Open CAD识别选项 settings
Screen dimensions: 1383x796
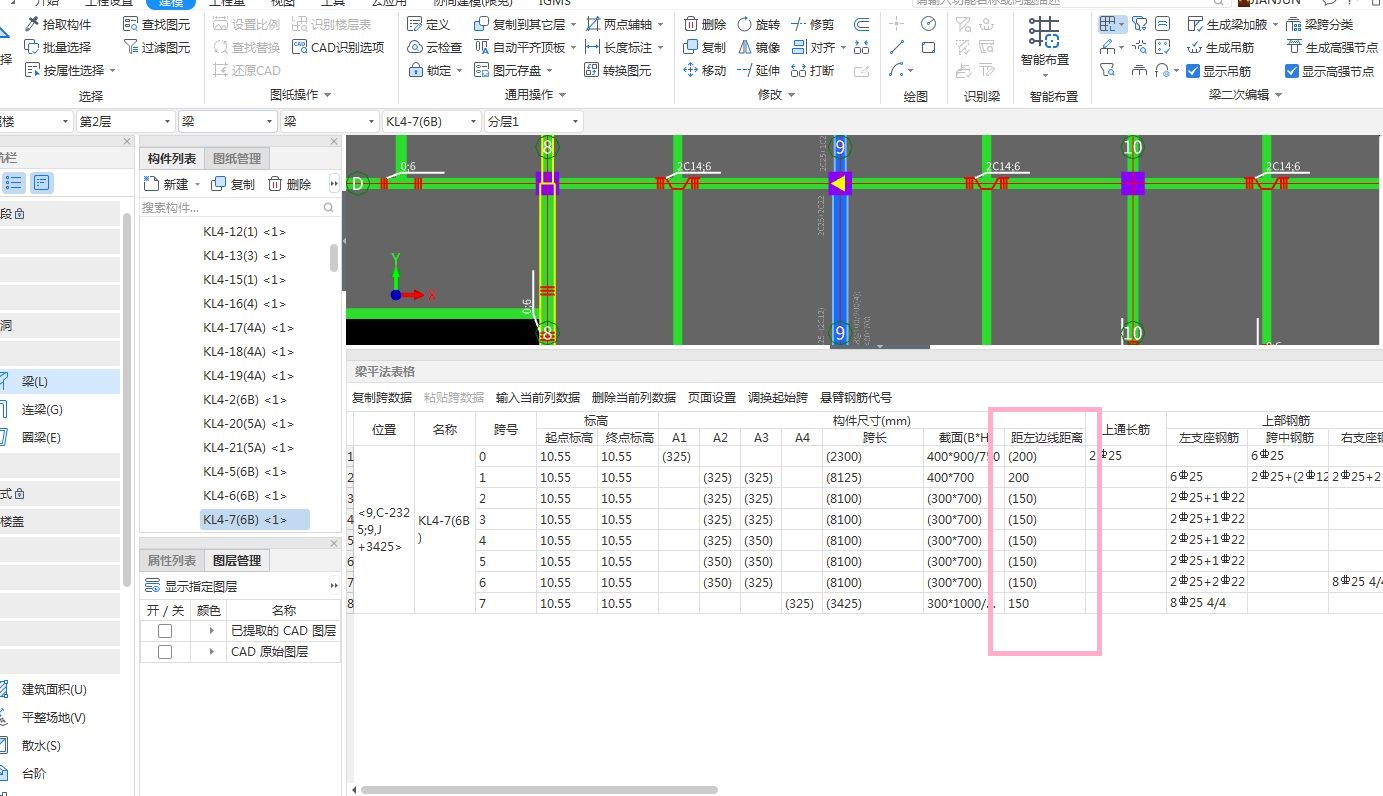point(339,47)
